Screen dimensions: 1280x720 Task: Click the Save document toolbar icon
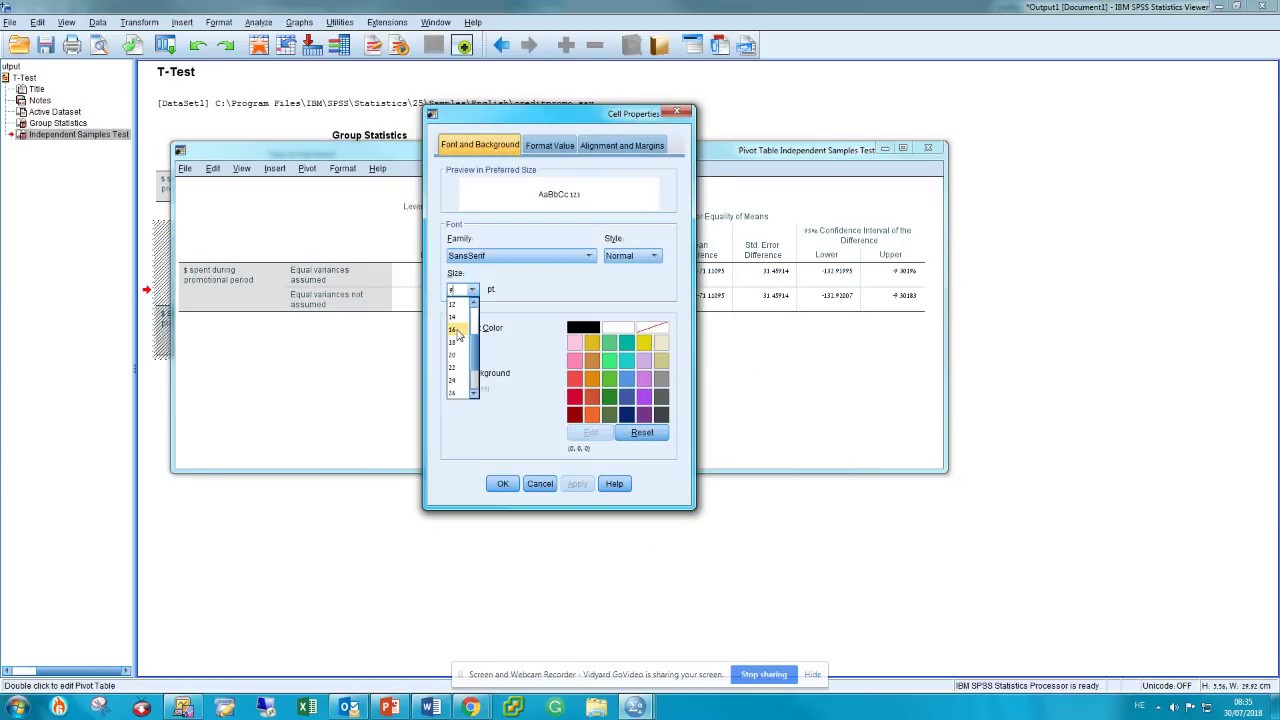pyautogui.click(x=46, y=45)
